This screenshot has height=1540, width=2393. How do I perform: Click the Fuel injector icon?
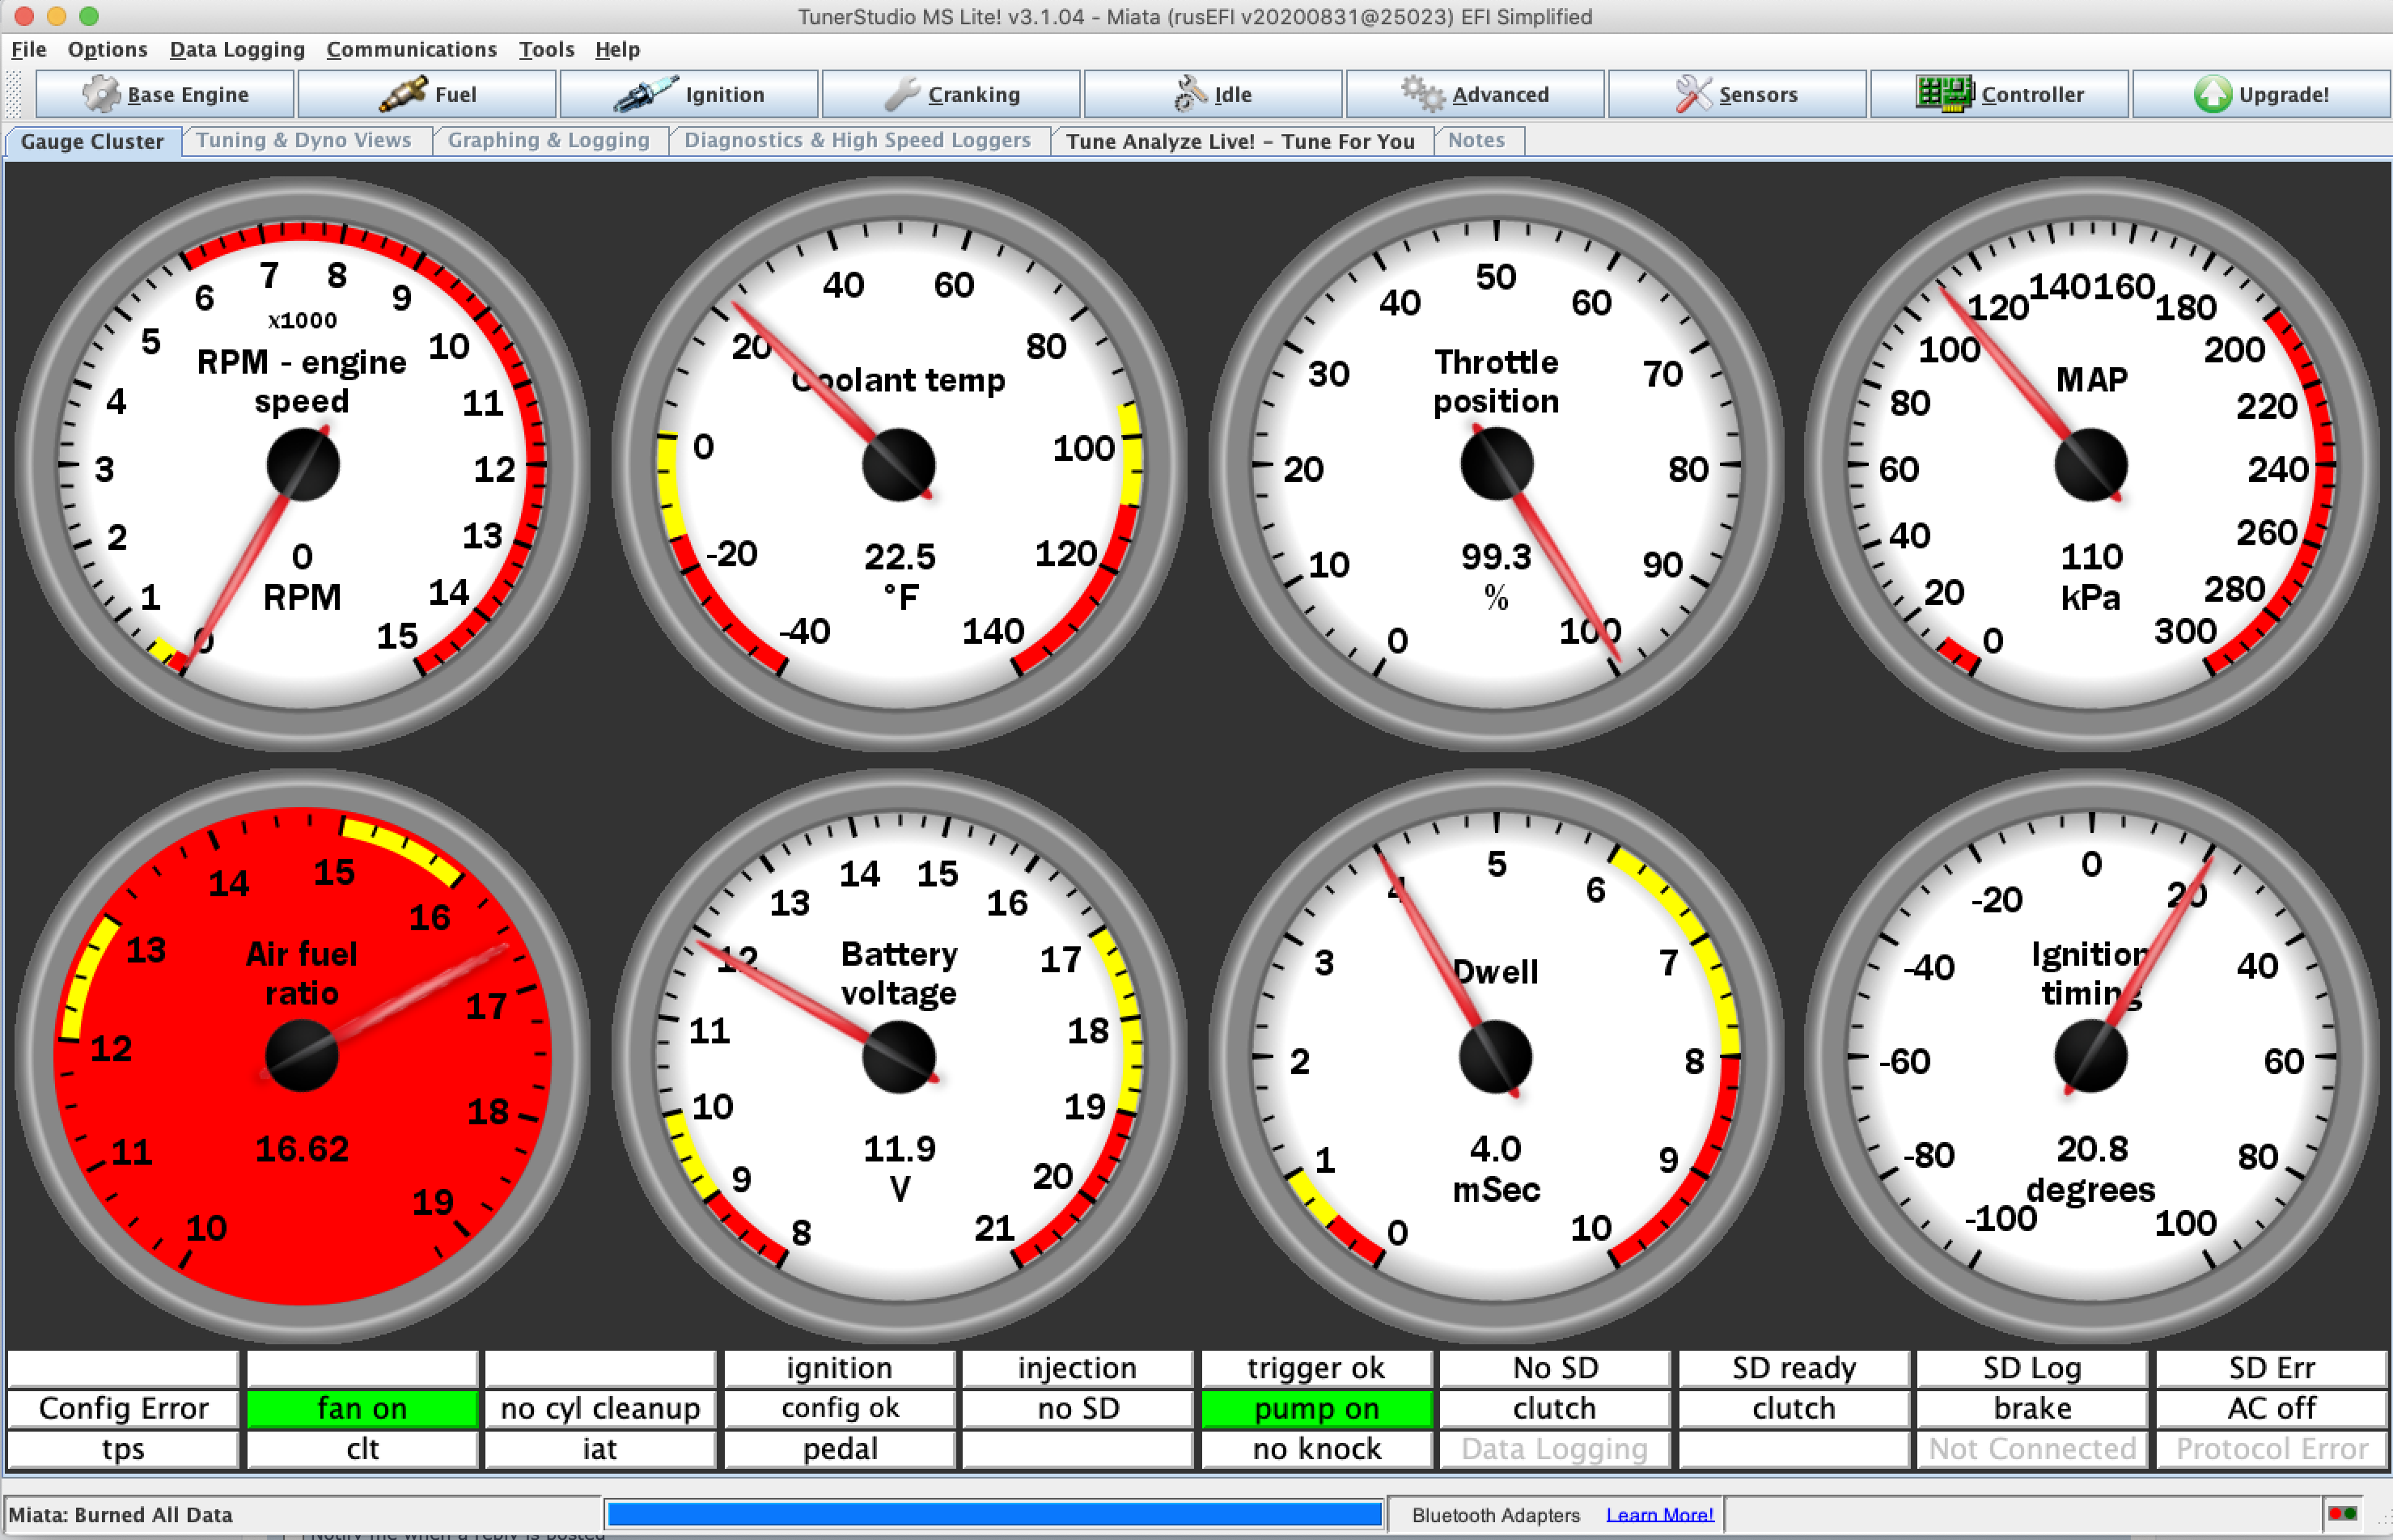pos(402,94)
